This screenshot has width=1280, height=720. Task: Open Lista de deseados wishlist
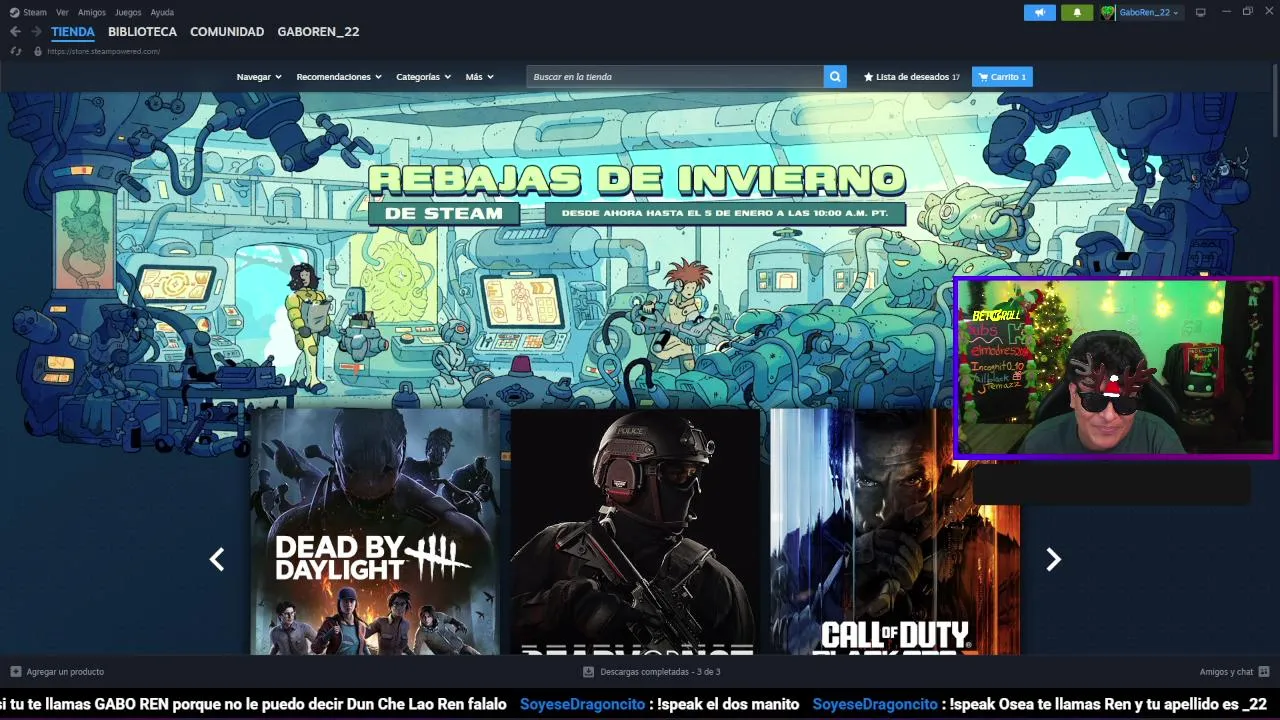point(912,77)
